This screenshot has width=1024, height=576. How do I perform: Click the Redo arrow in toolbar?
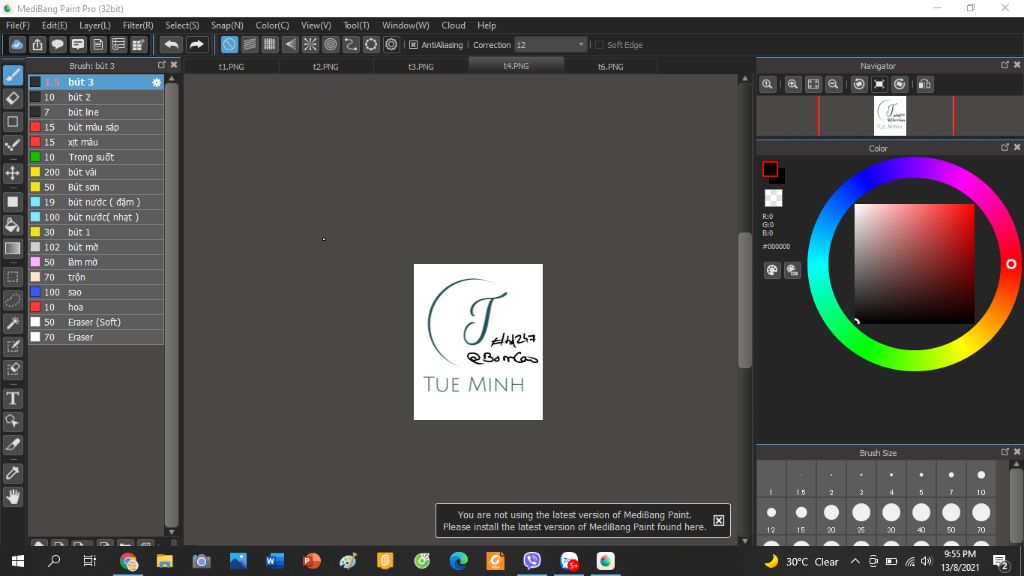point(196,44)
